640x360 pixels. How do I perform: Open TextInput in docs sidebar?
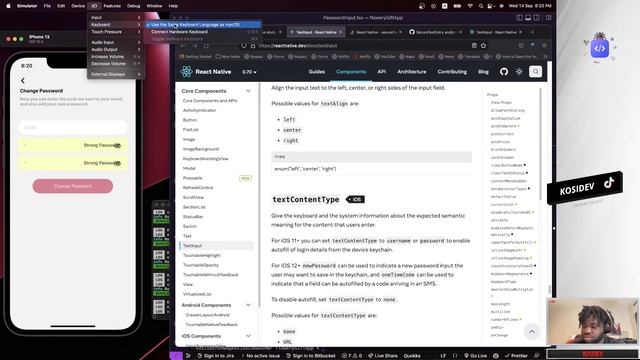click(217, 246)
